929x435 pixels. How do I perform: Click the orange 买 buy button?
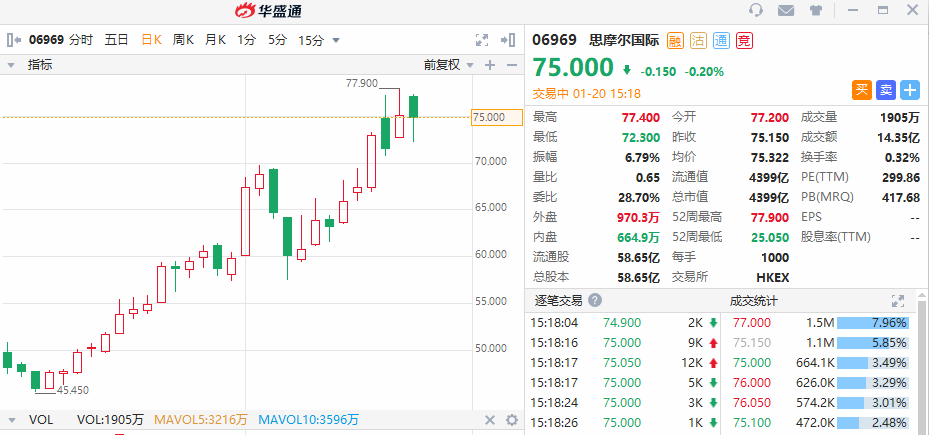click(862, 90)
